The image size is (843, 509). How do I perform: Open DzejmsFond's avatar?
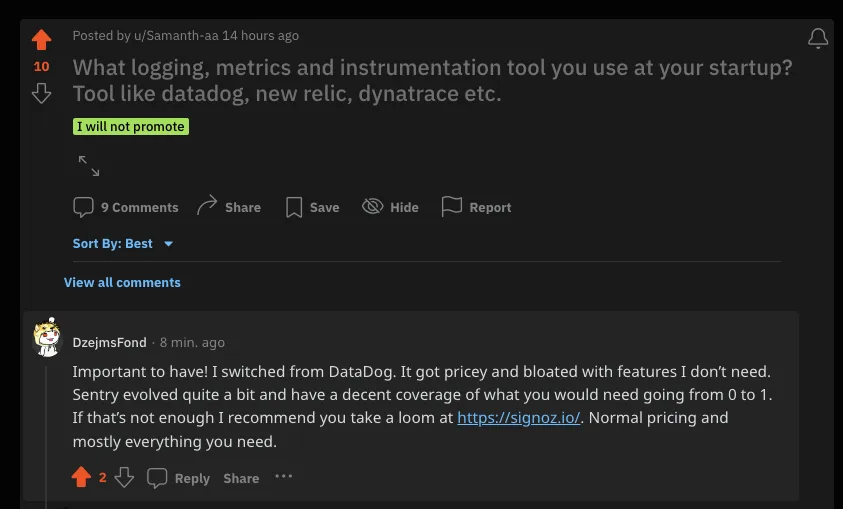pyautogui.click(x=47, y=338)
